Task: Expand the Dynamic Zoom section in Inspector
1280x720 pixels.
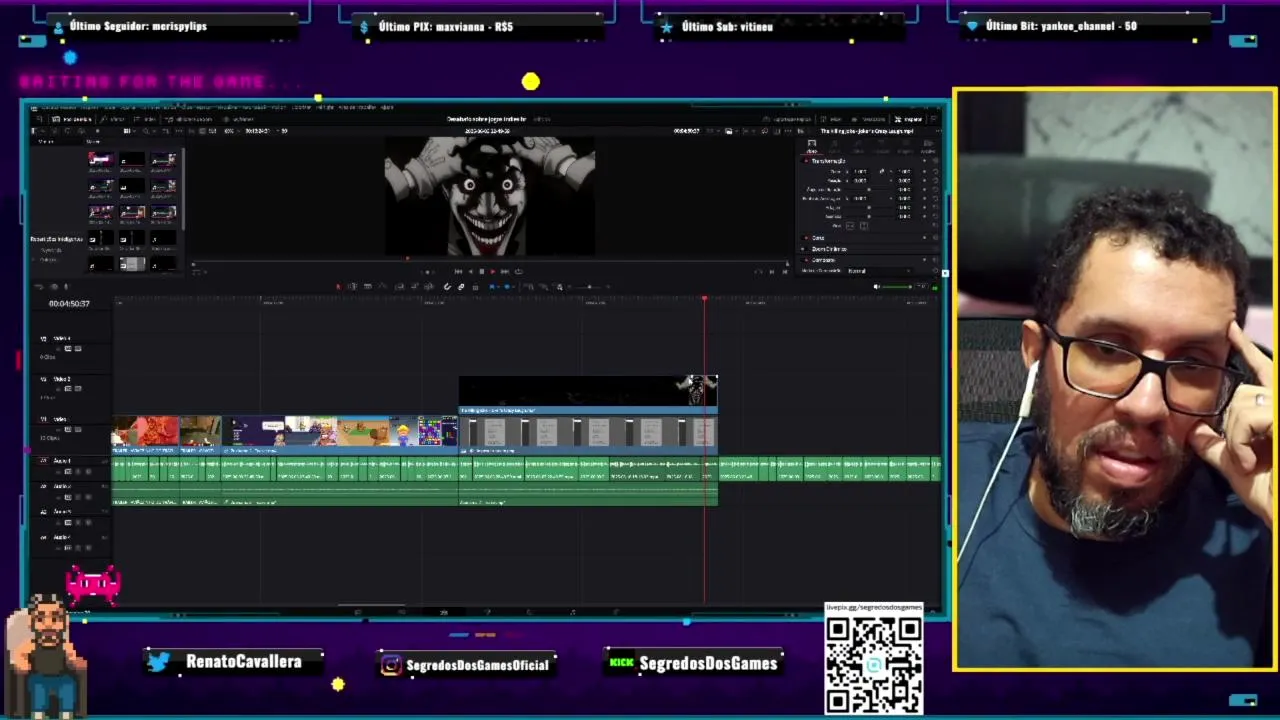Action: pyautogui.click(x=827, y=249)
